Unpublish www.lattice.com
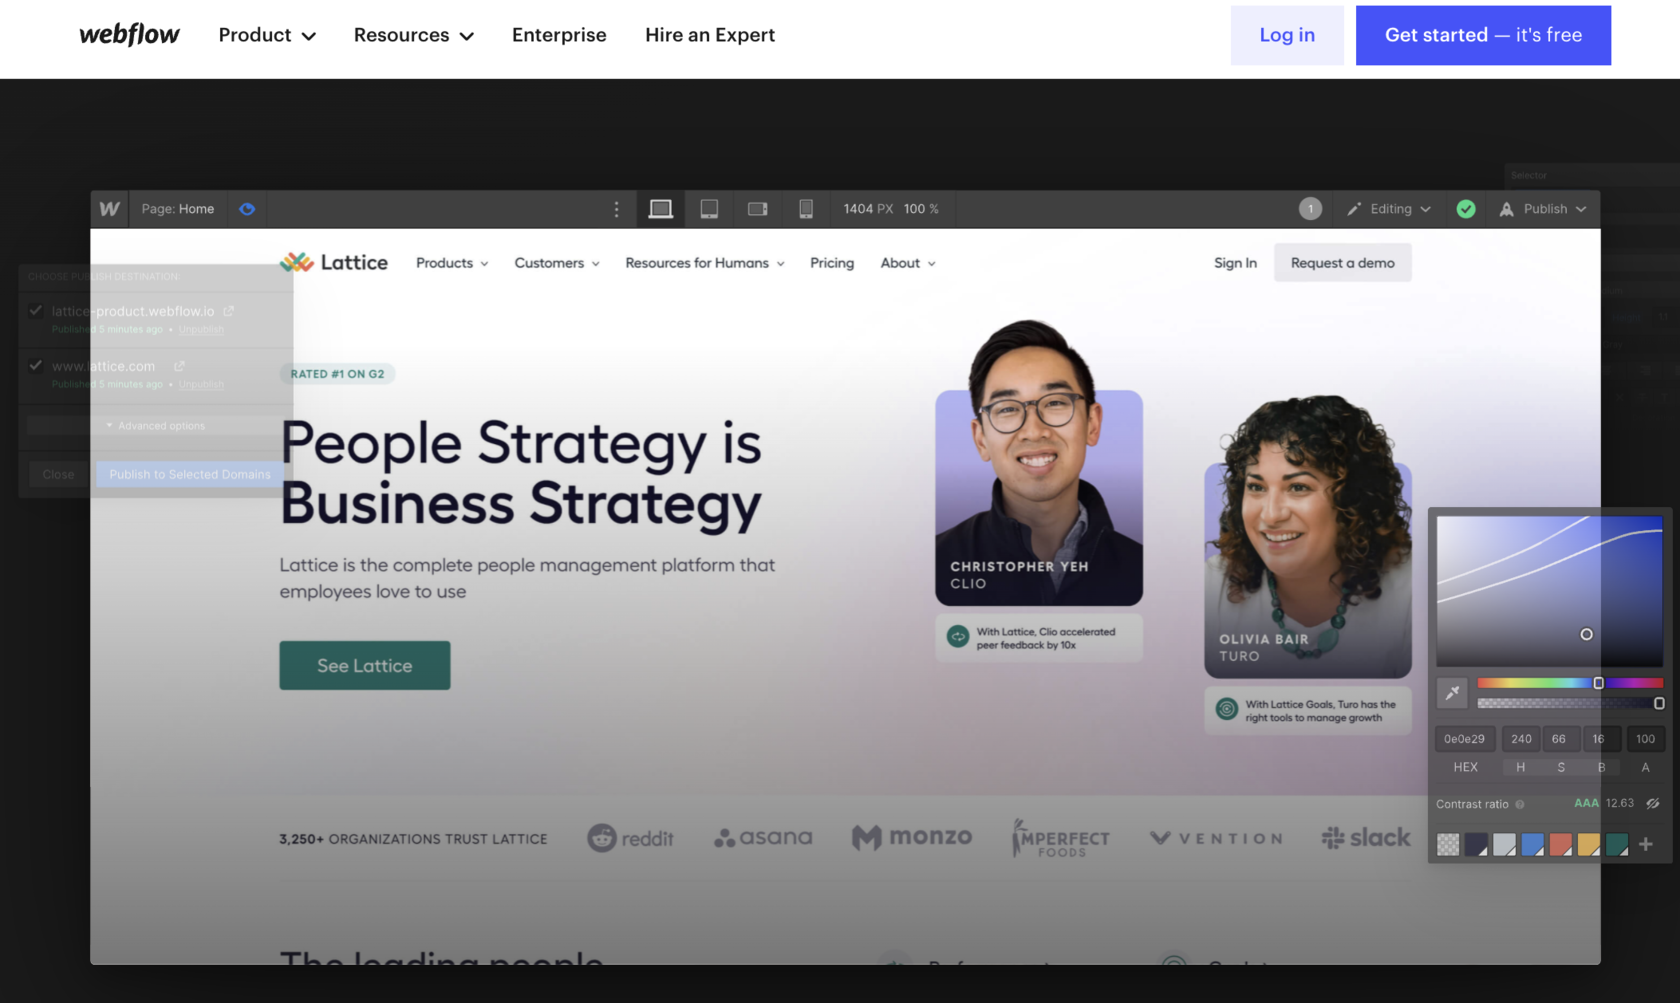This screenshot has width=1680, height=1003. [x=201, y=384]
